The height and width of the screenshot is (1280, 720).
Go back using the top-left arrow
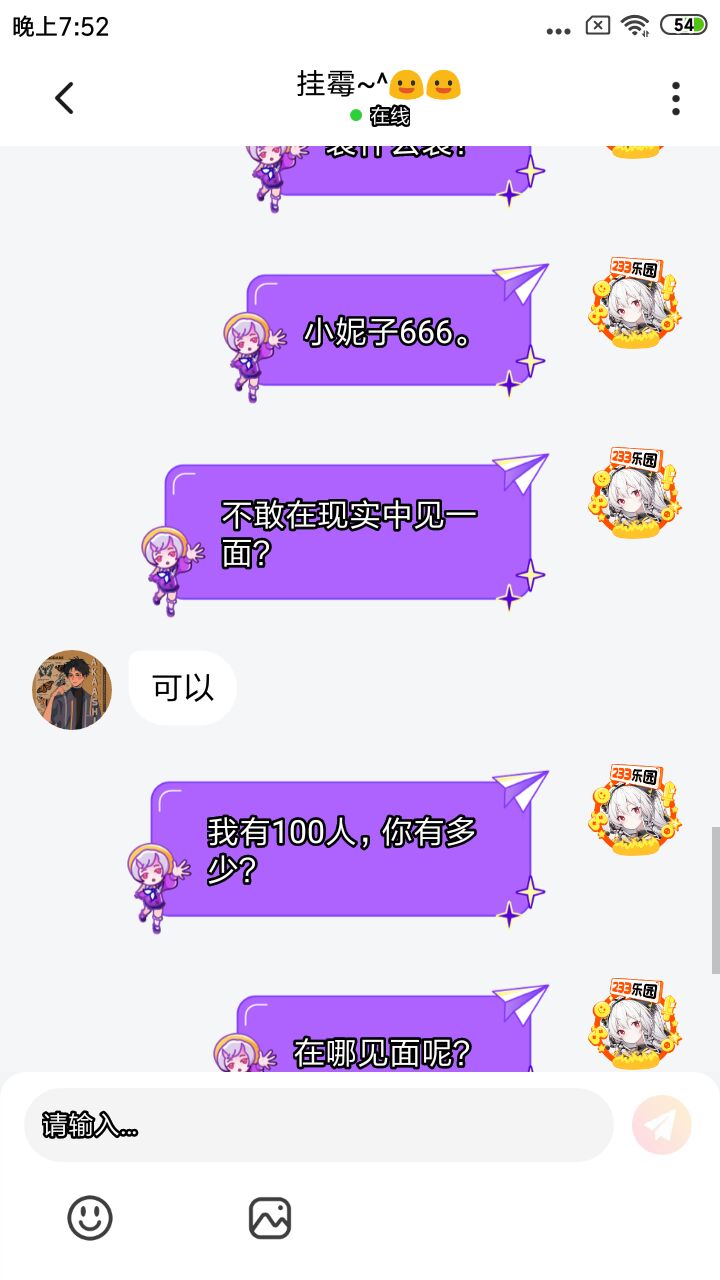[64, 98]
